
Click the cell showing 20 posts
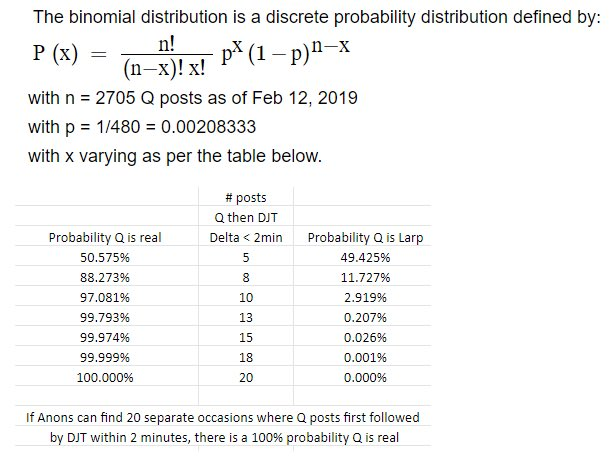point(246,377)
